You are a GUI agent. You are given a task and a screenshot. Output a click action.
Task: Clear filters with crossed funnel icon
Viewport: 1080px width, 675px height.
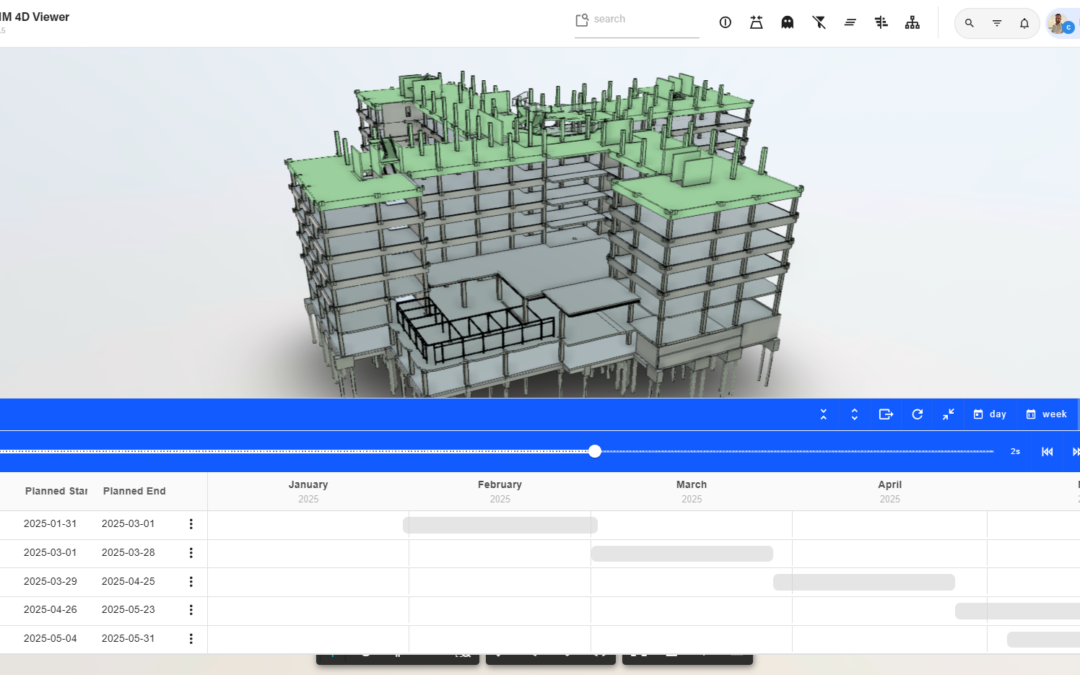coord(819,23)
